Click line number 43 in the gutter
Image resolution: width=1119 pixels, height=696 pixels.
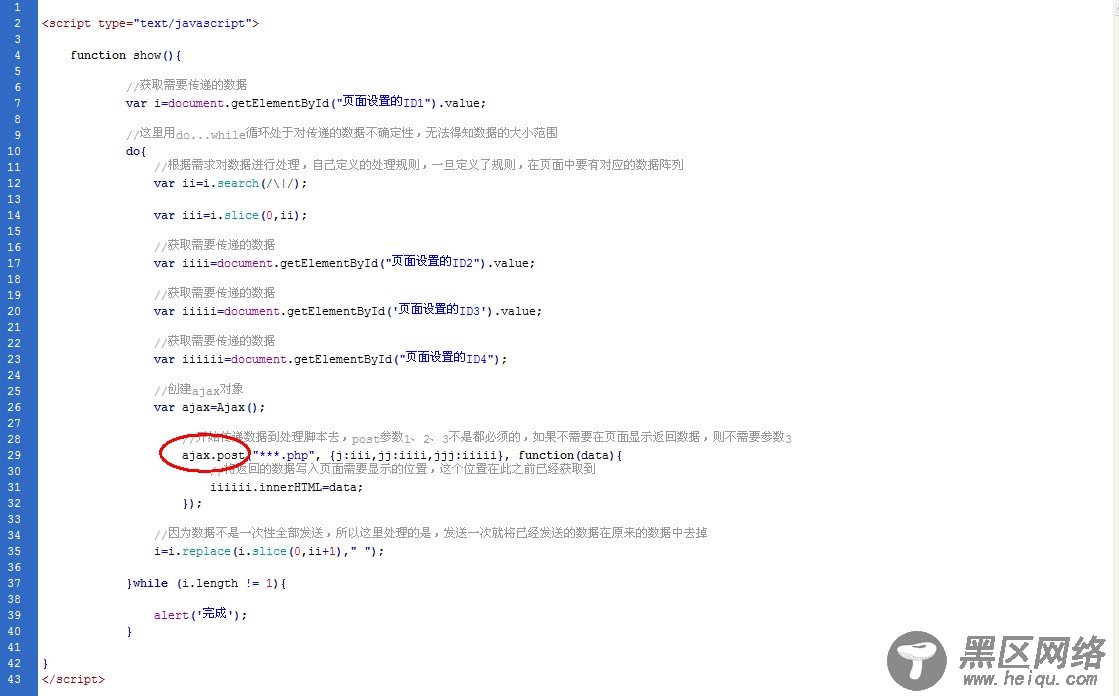click(x=14, y=679)
